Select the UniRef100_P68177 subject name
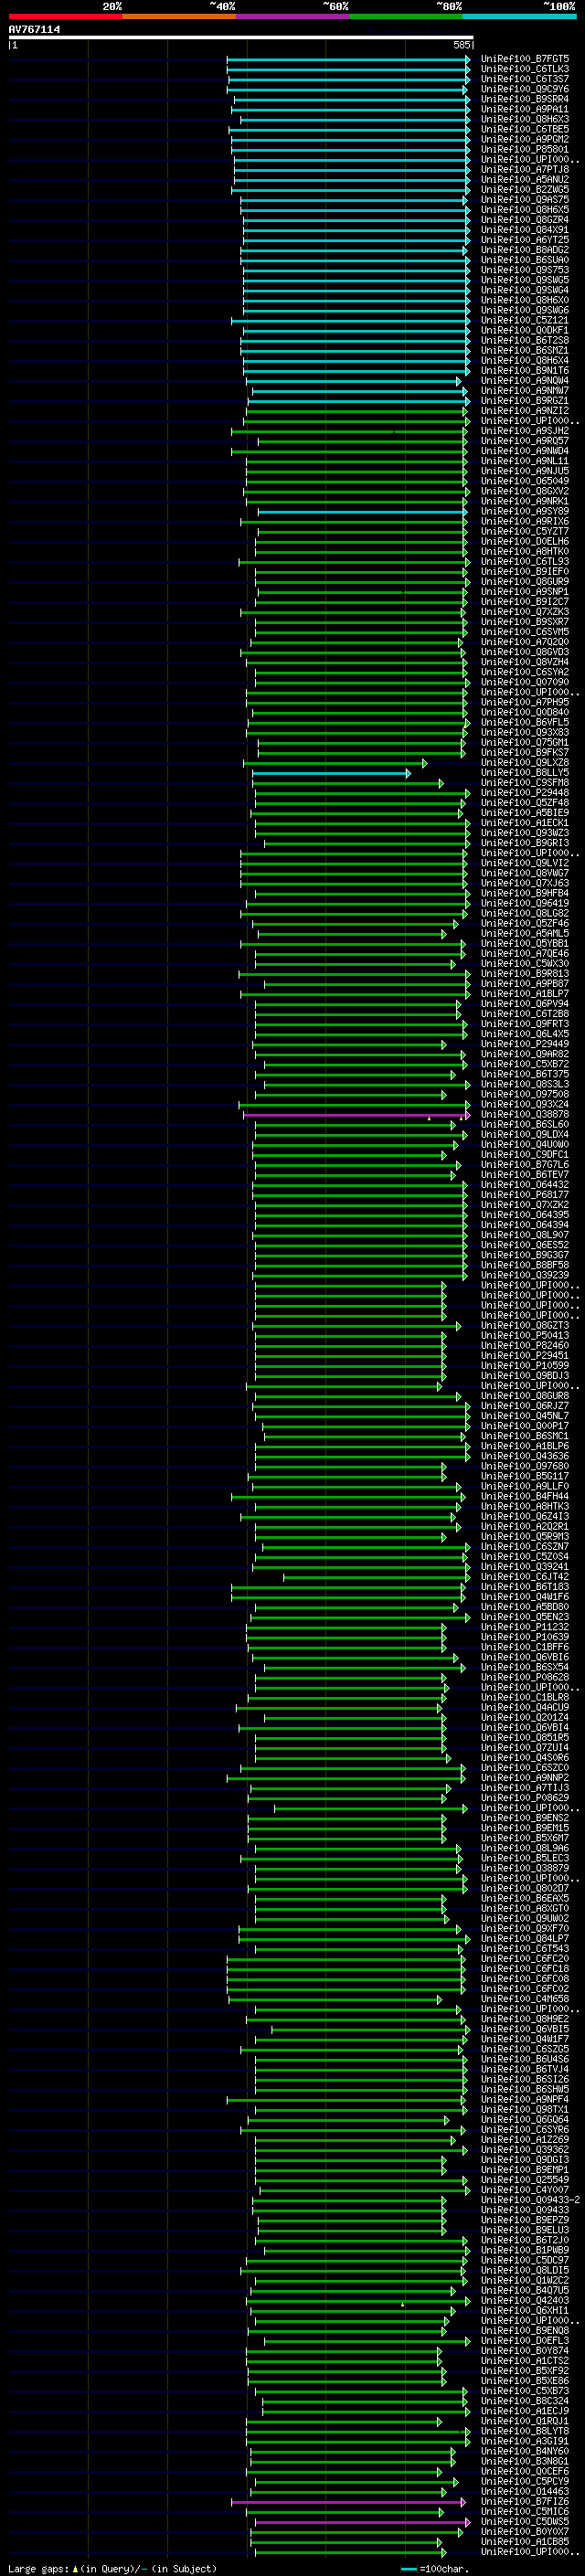 coord(525,1195)
